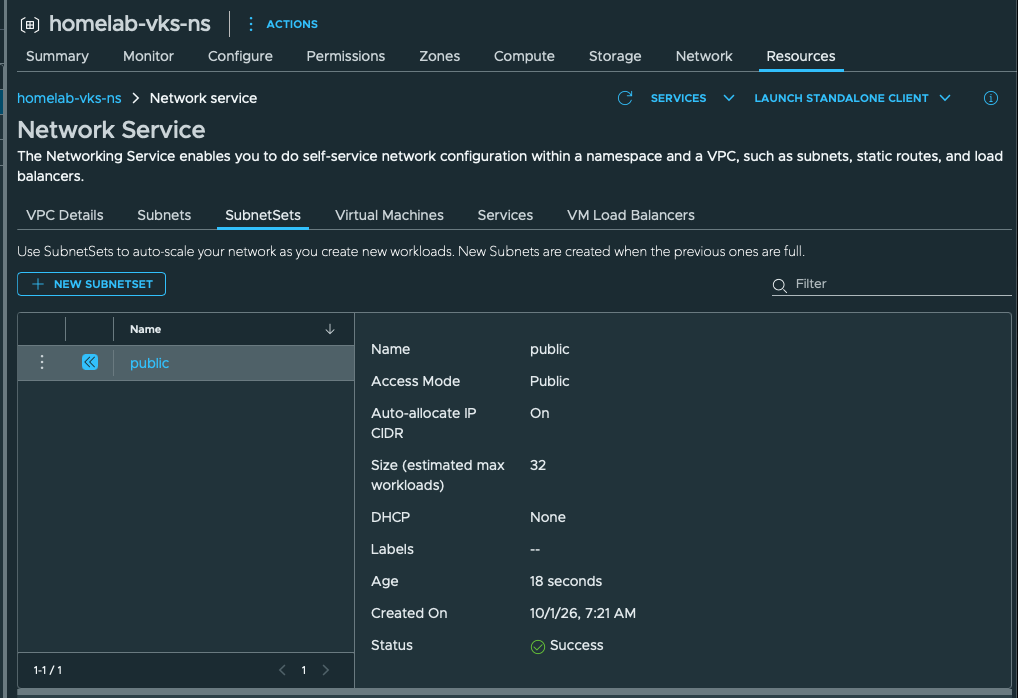
Task: Click the Age value 18 seconds
Action: 565,581
